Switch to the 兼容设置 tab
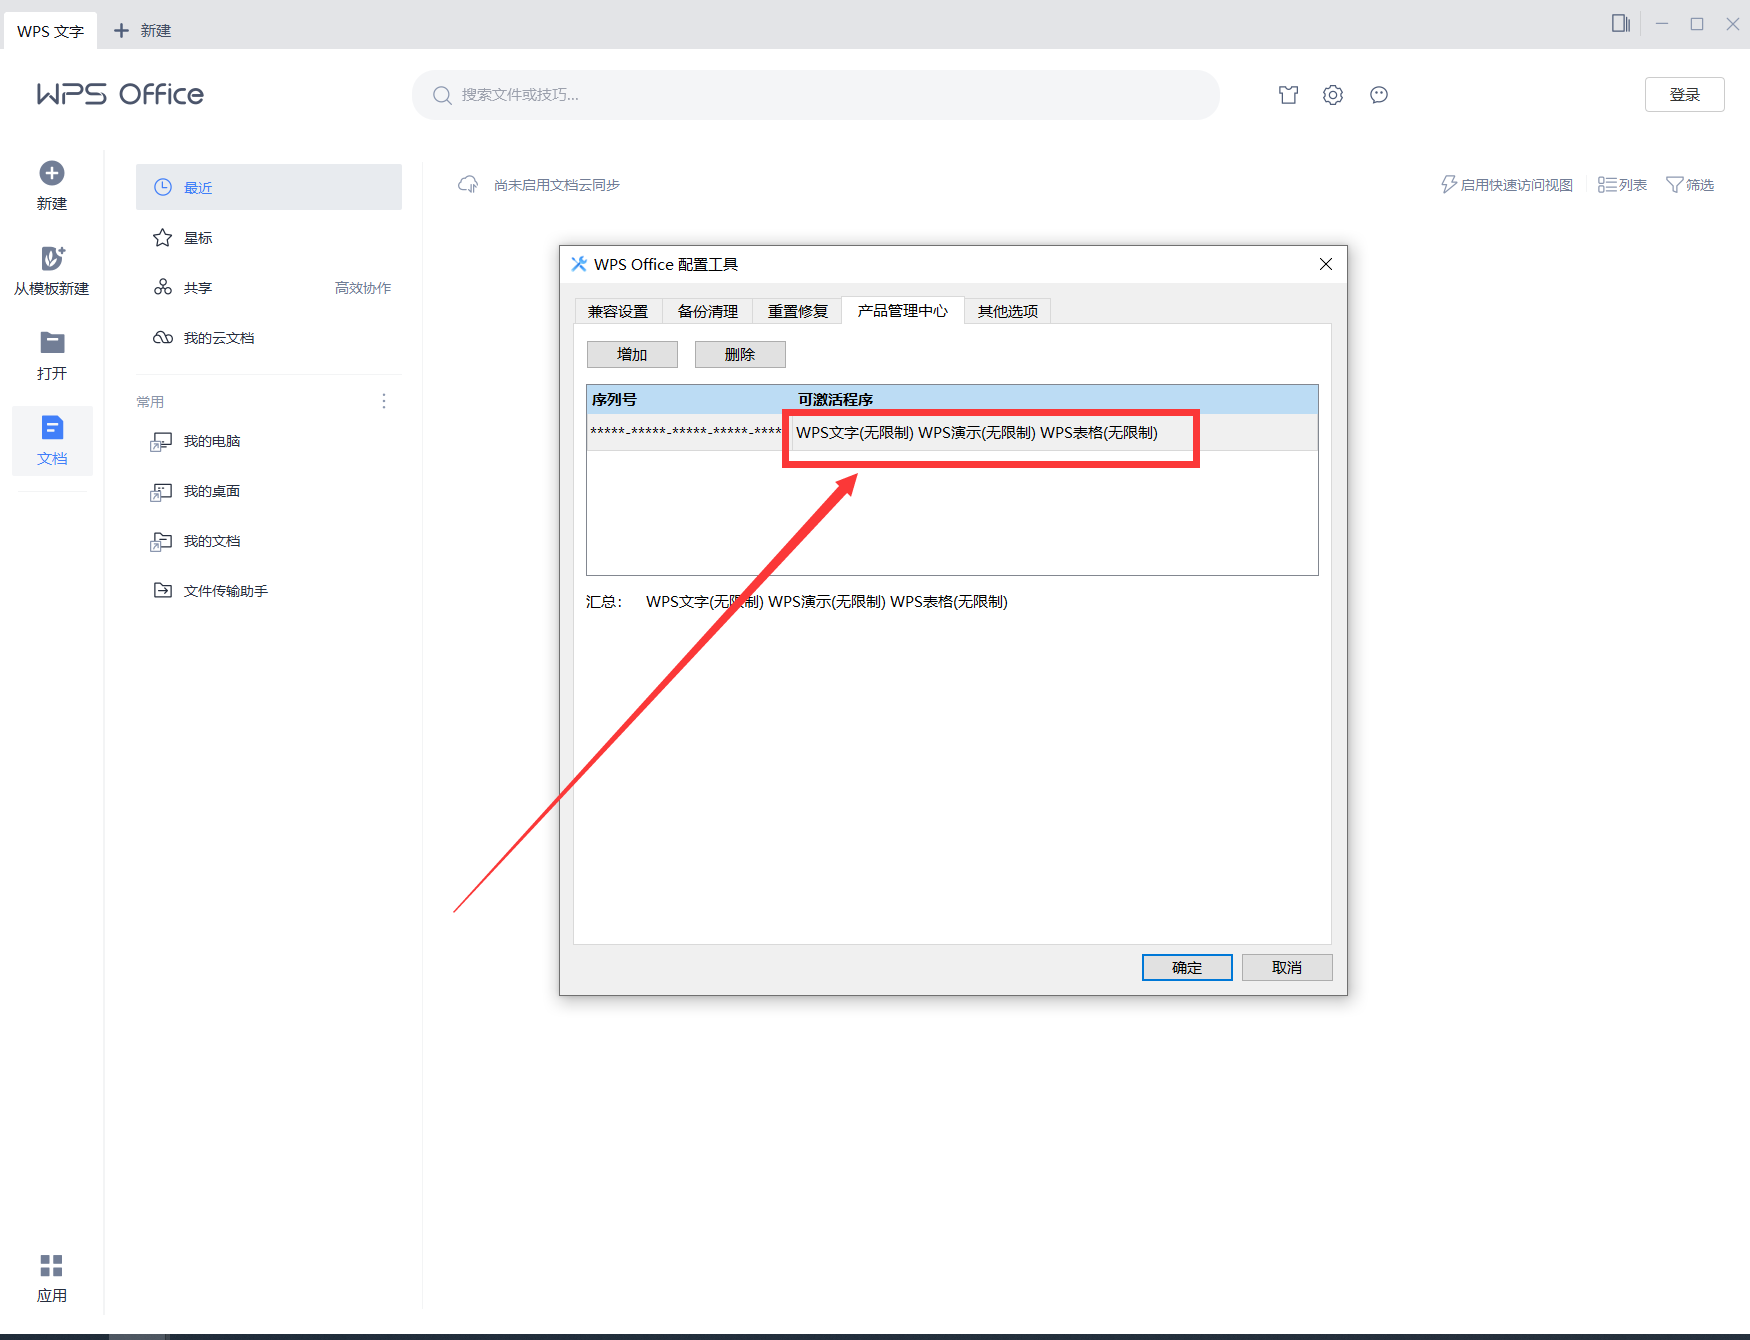The width and height of the screenshot is (1750, 1340). point(618,312)
